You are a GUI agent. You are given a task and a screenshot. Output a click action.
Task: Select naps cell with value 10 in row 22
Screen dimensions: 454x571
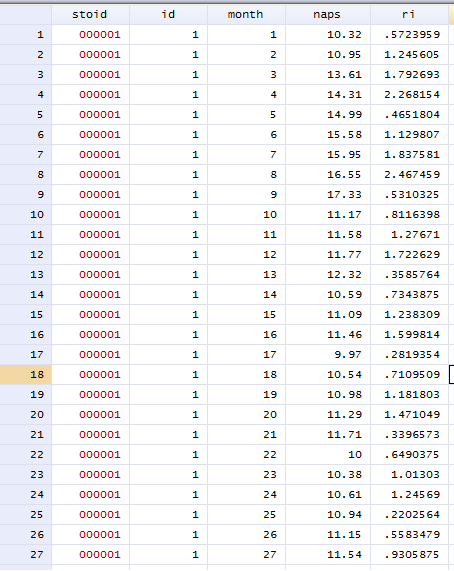coord(328,454)
